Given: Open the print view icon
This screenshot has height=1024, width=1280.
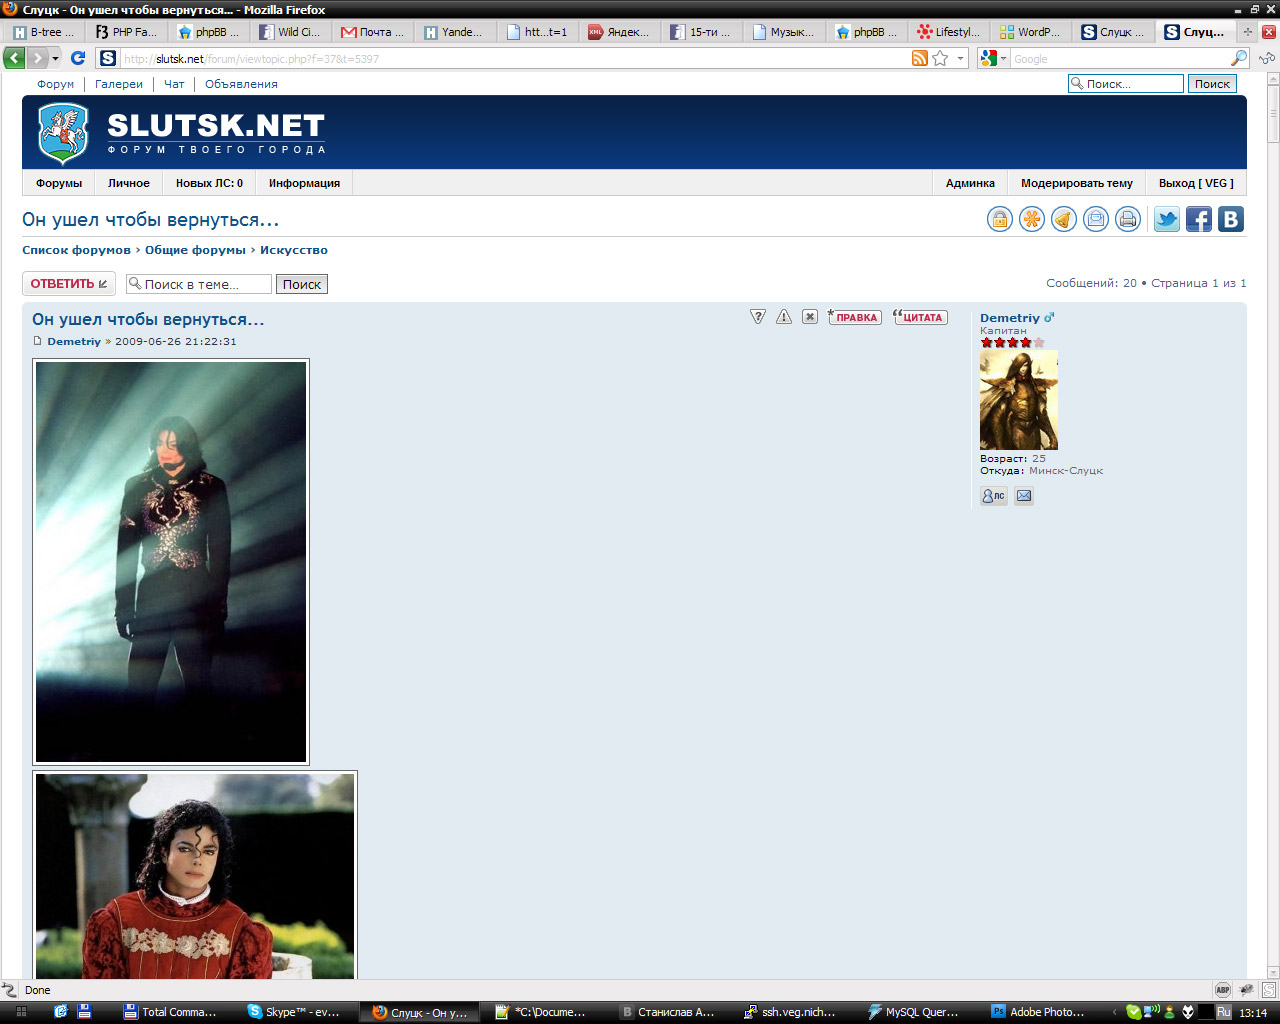Looking at the screenshot, I should (x=1127, y=219).
